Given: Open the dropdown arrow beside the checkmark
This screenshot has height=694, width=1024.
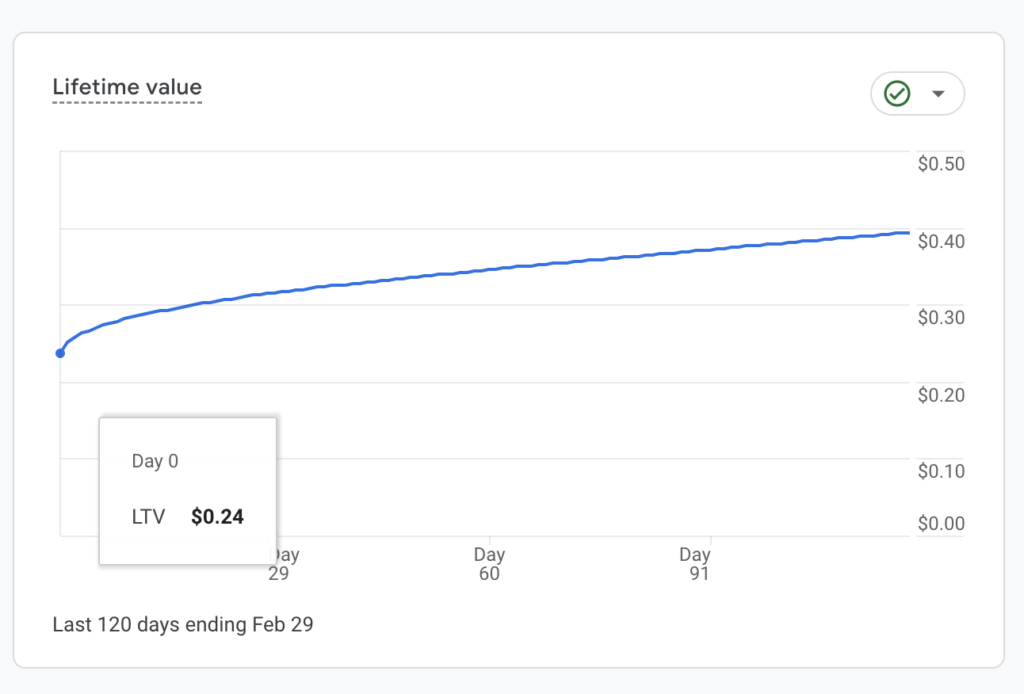Looking at the screenshot, I should 938,94.
